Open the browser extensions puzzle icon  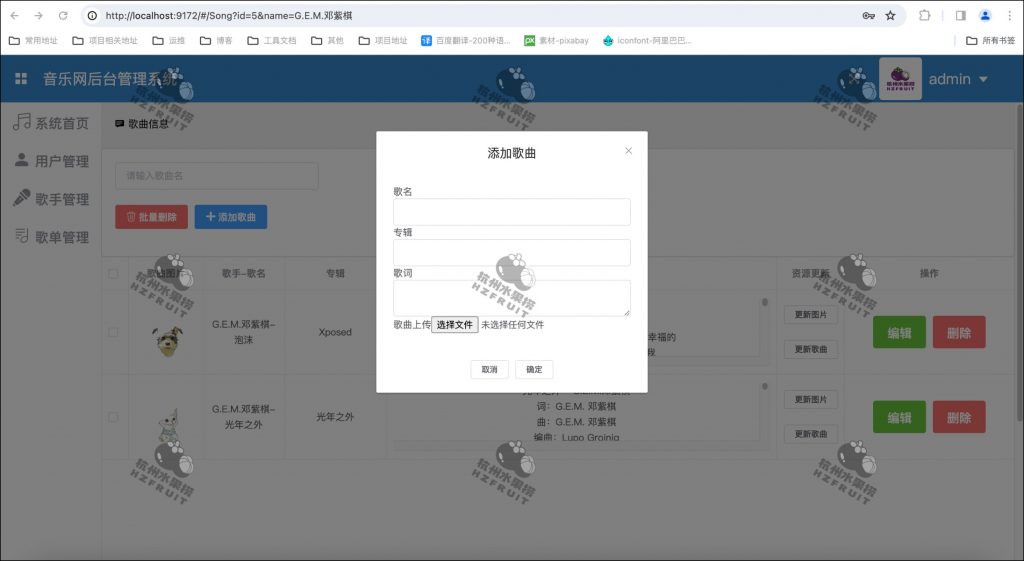(924, 15)
